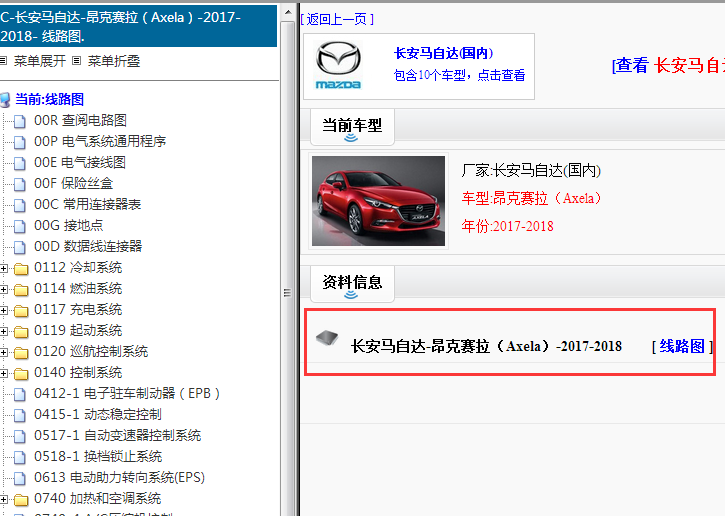Click the red Axela car thumbnail
Image resolution: width=725 pixels, height=516 pixels.
coord(378,201)
